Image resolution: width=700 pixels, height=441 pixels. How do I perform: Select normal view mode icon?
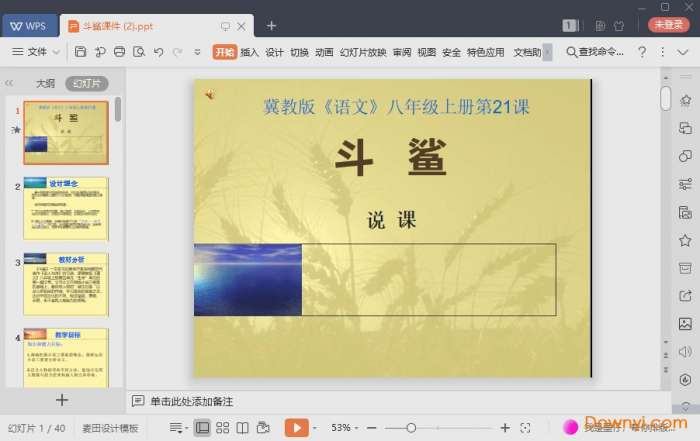click(x=202, y=428)
